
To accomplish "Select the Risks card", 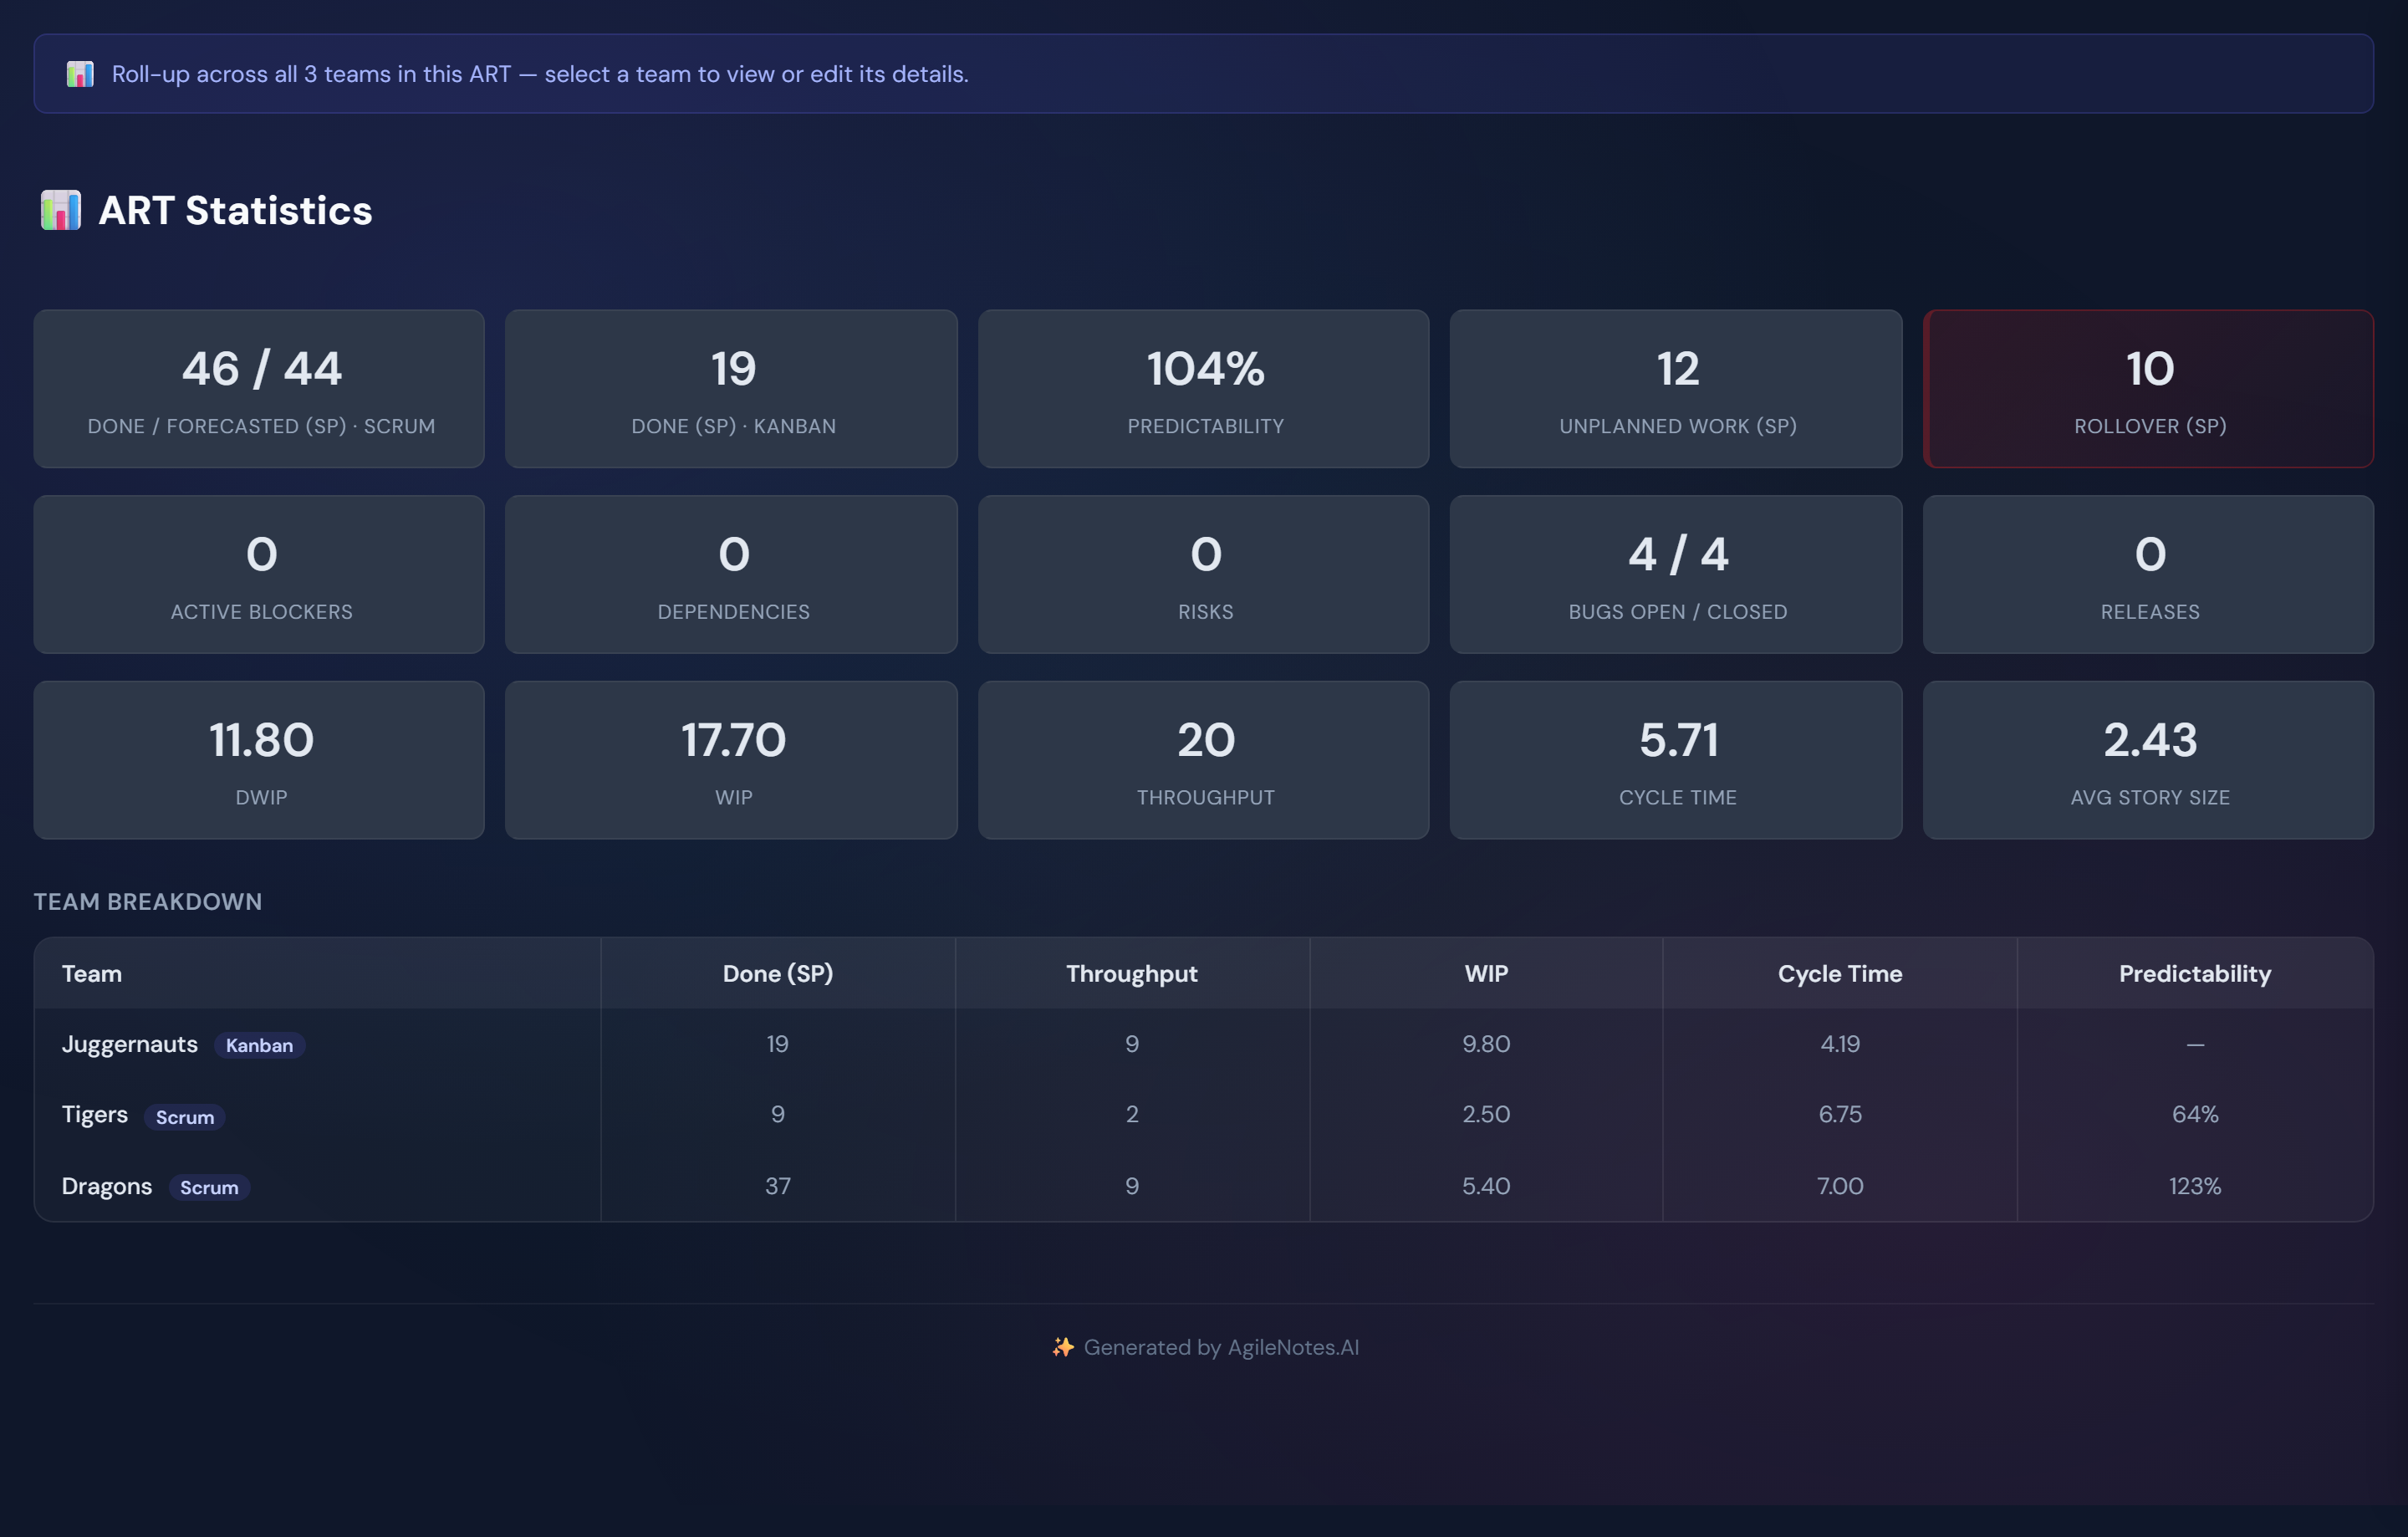I will tap(1204, 574).
